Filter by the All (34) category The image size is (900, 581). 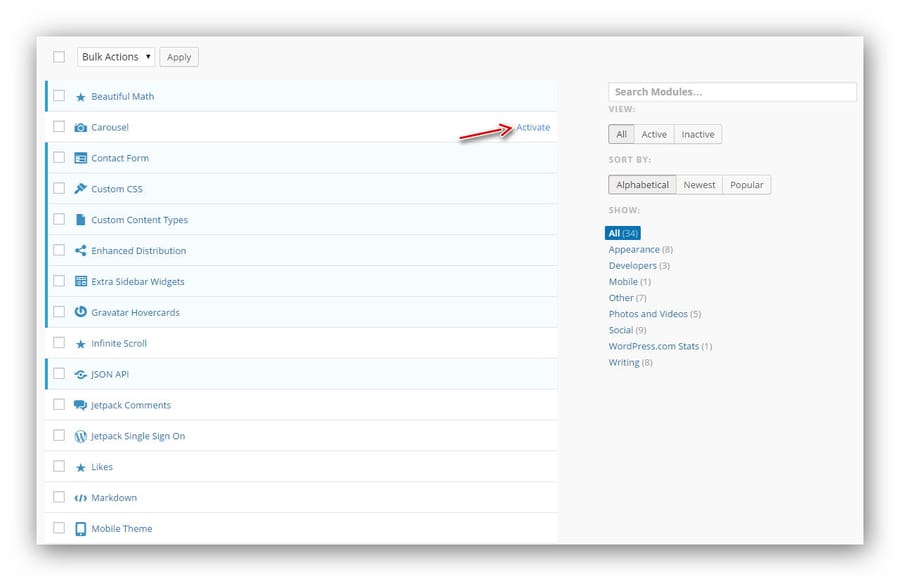[x=623, y=233]
